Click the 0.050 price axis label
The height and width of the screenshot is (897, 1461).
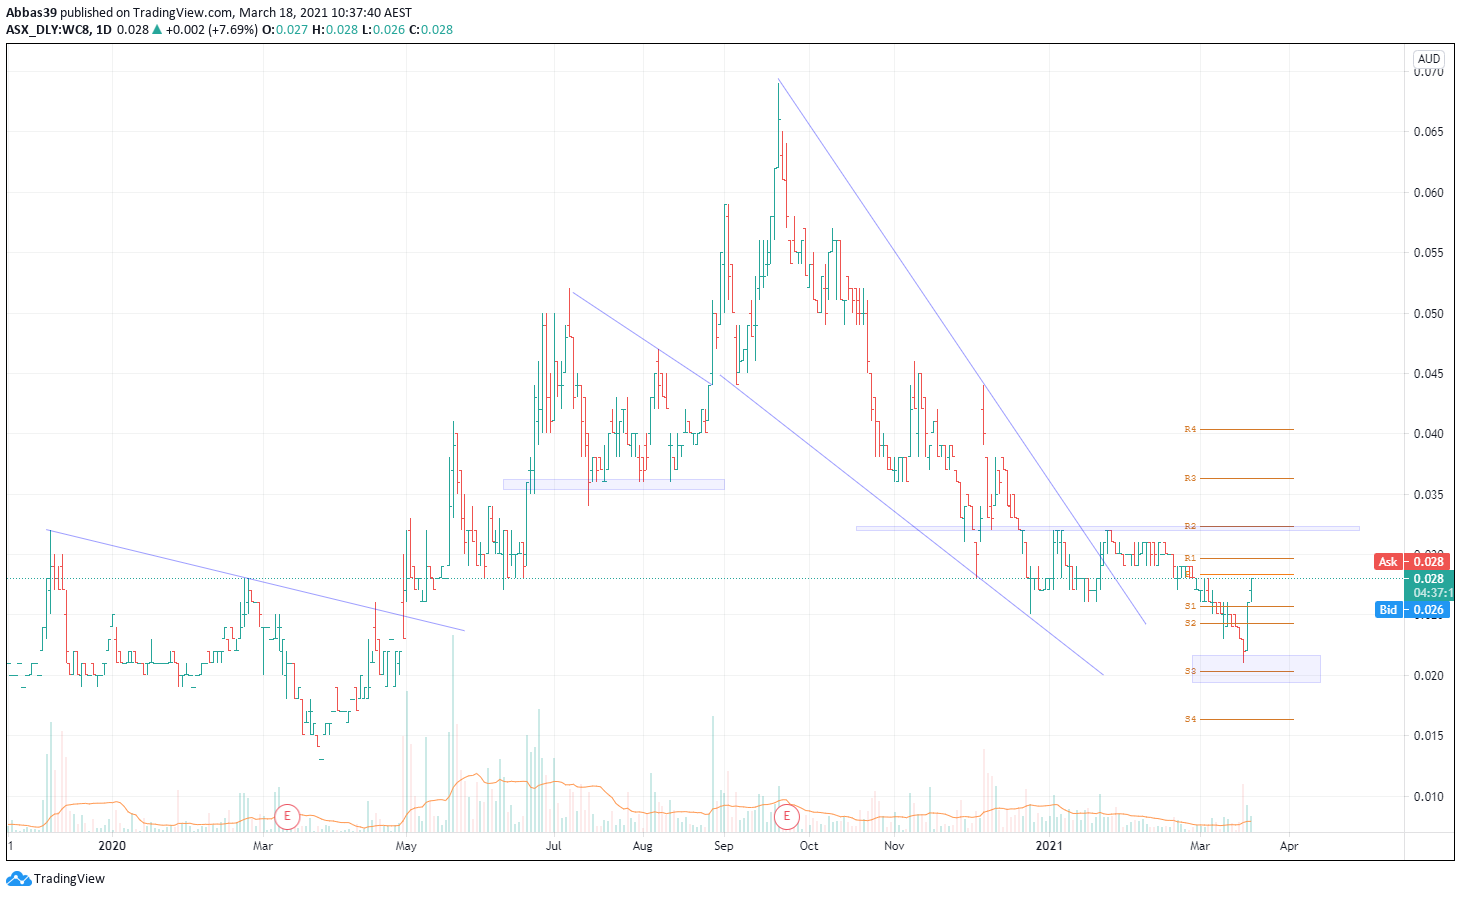(1429, 314)
